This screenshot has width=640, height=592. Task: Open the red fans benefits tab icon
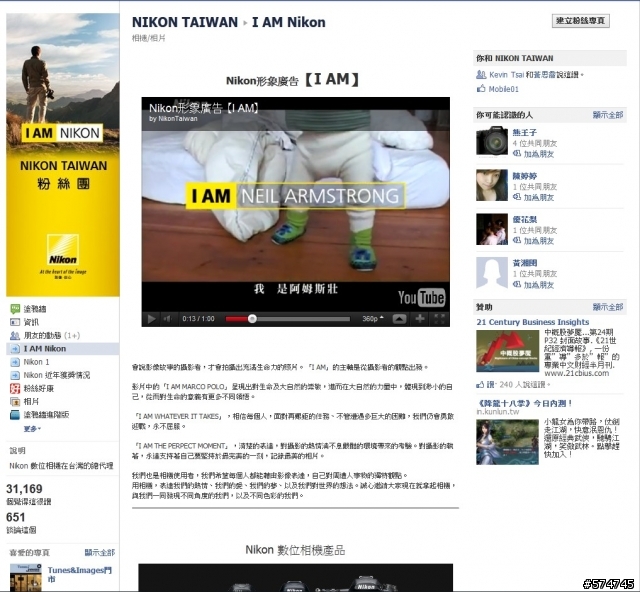[15, 388]
